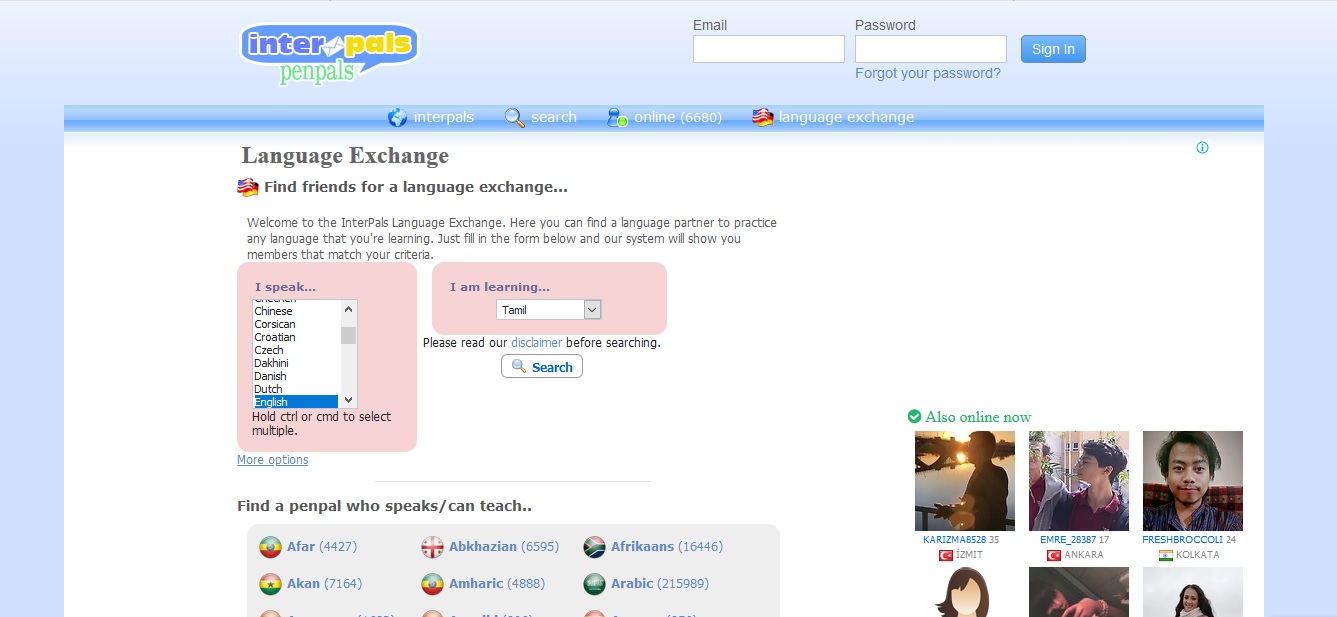
Task: Click the search menu item in the navigation bar
Action: click(x=553, y=117)
